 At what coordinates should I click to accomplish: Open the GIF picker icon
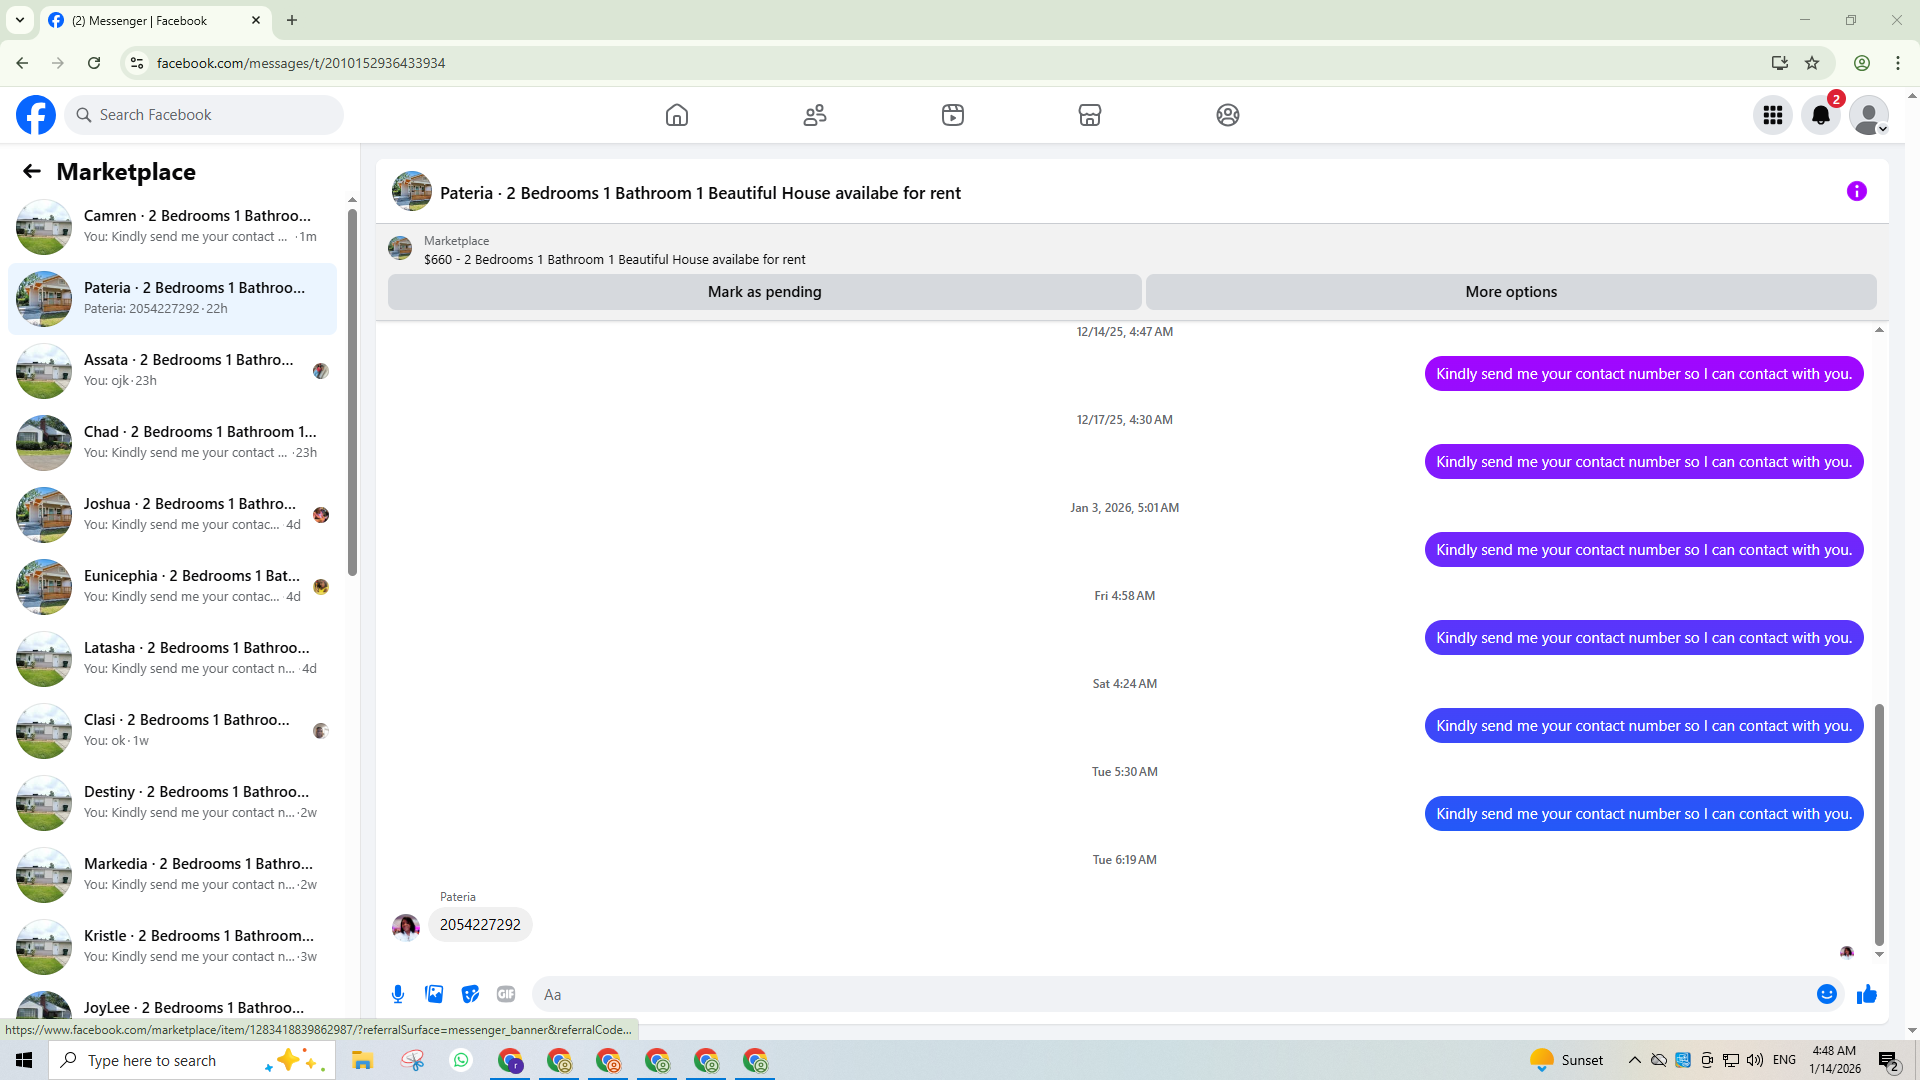coord(506,994)
